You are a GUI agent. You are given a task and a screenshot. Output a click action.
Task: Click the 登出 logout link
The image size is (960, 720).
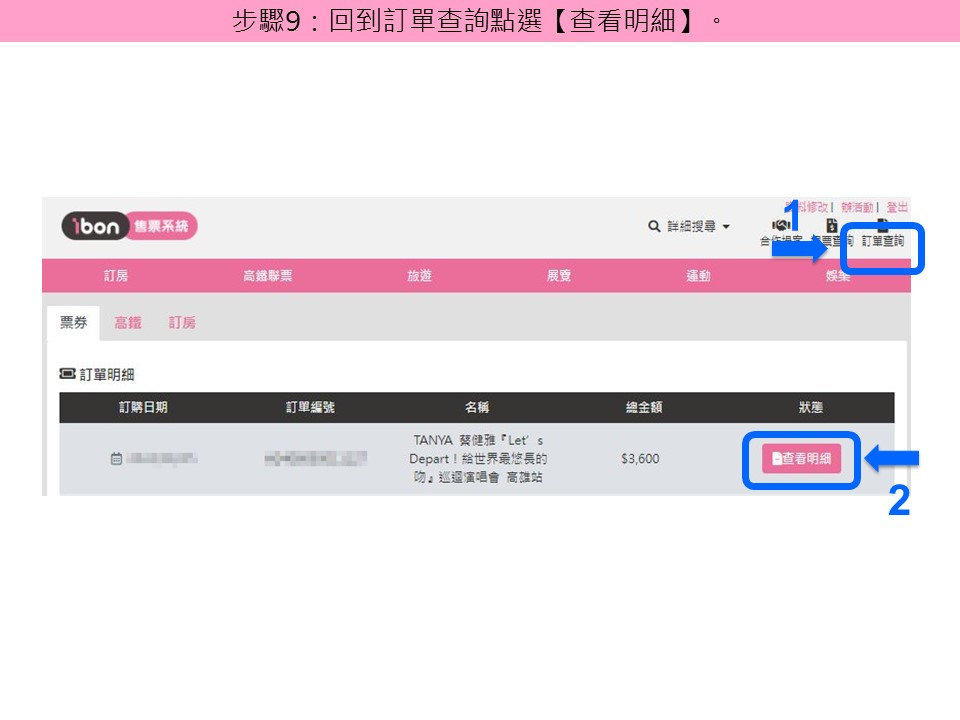[x=897, y=207]
